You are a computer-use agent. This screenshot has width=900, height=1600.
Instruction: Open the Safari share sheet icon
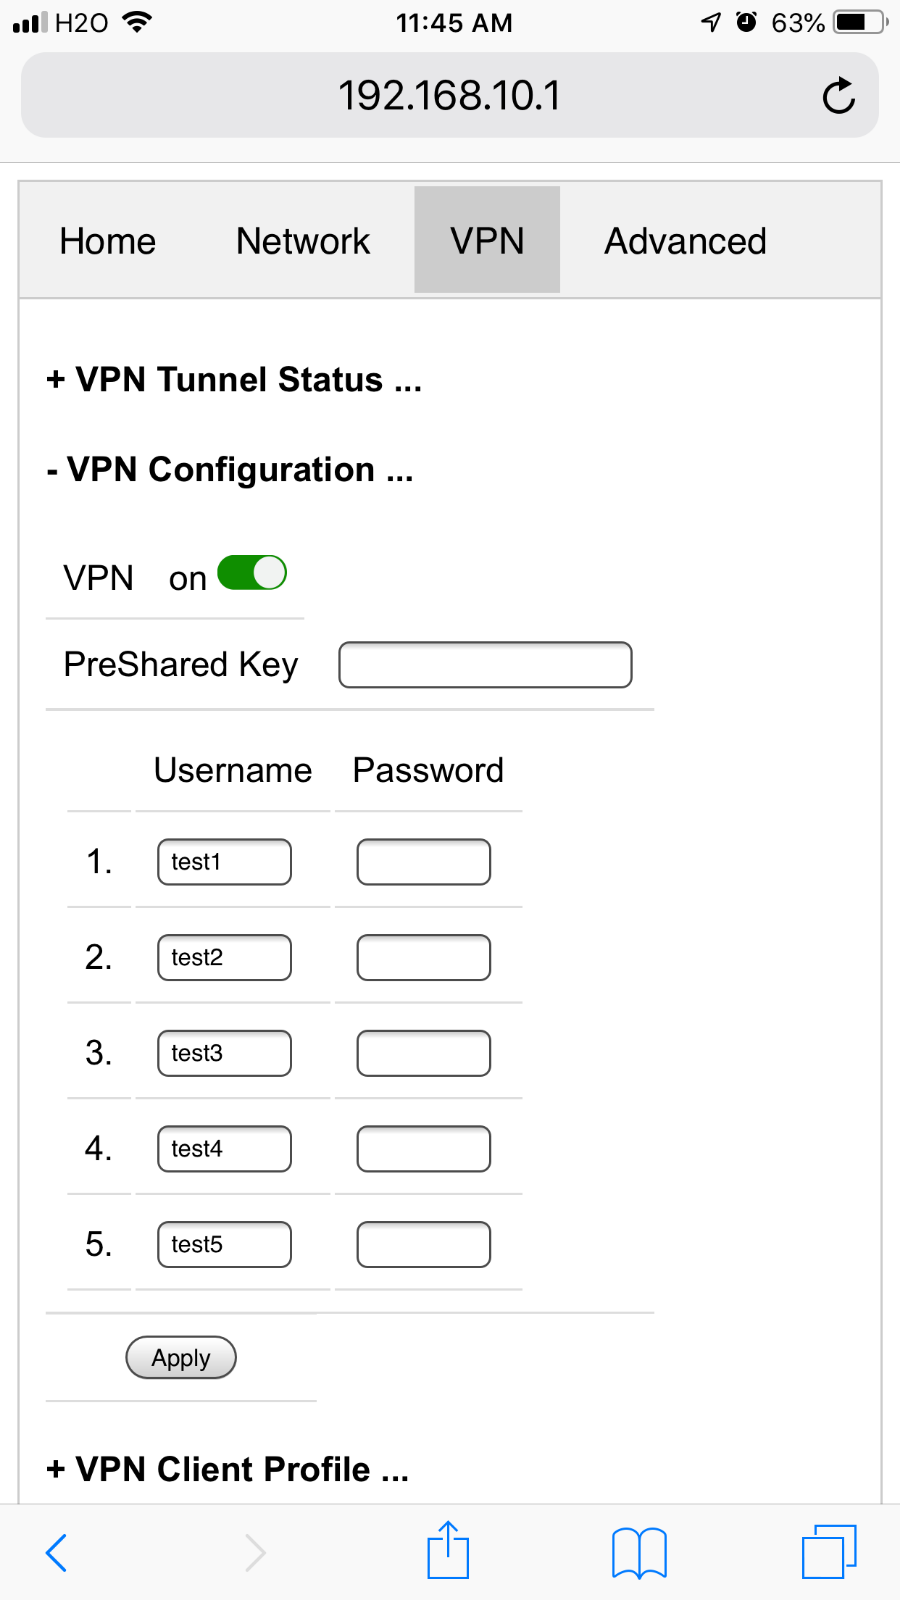pos(448,1551)
